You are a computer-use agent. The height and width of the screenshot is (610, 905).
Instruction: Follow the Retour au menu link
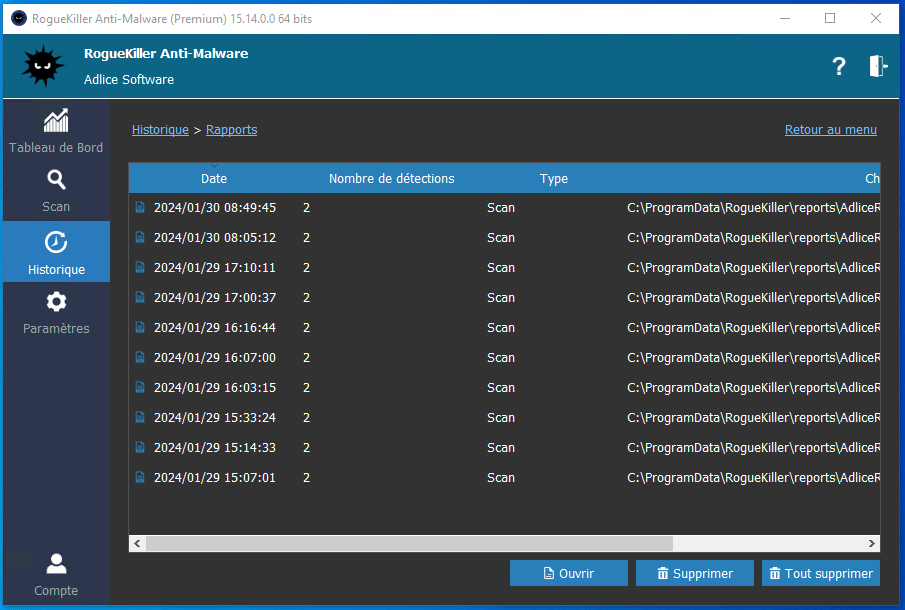830,130
